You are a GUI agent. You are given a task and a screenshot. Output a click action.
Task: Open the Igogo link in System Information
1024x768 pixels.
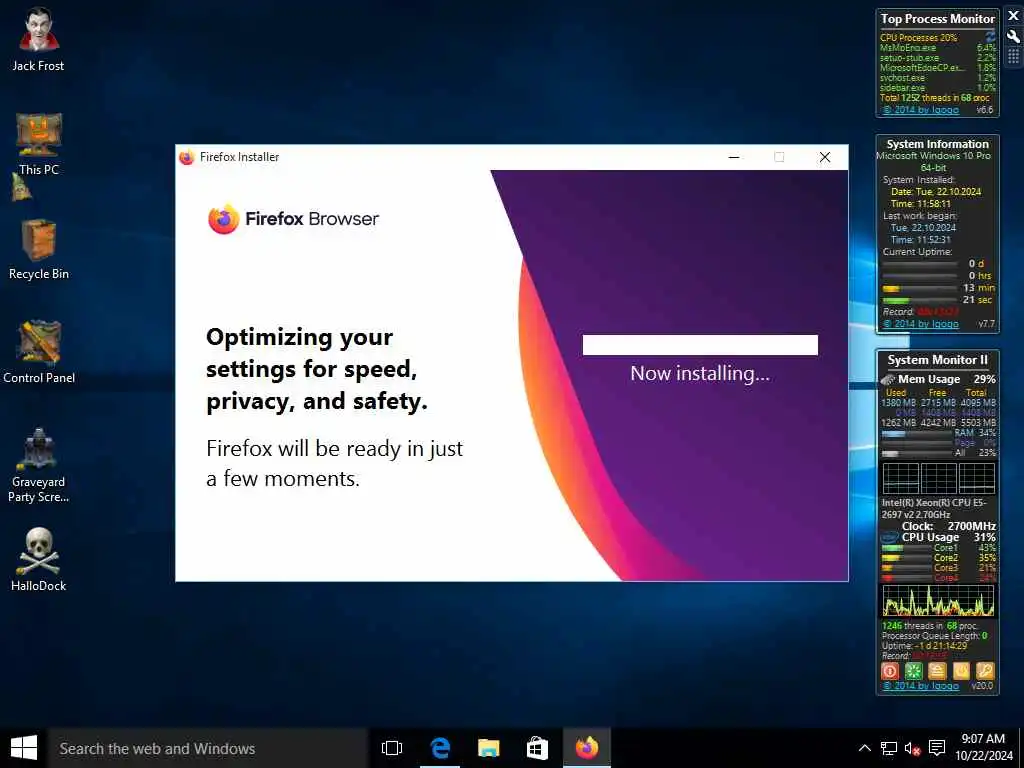[x=921, y=324]
